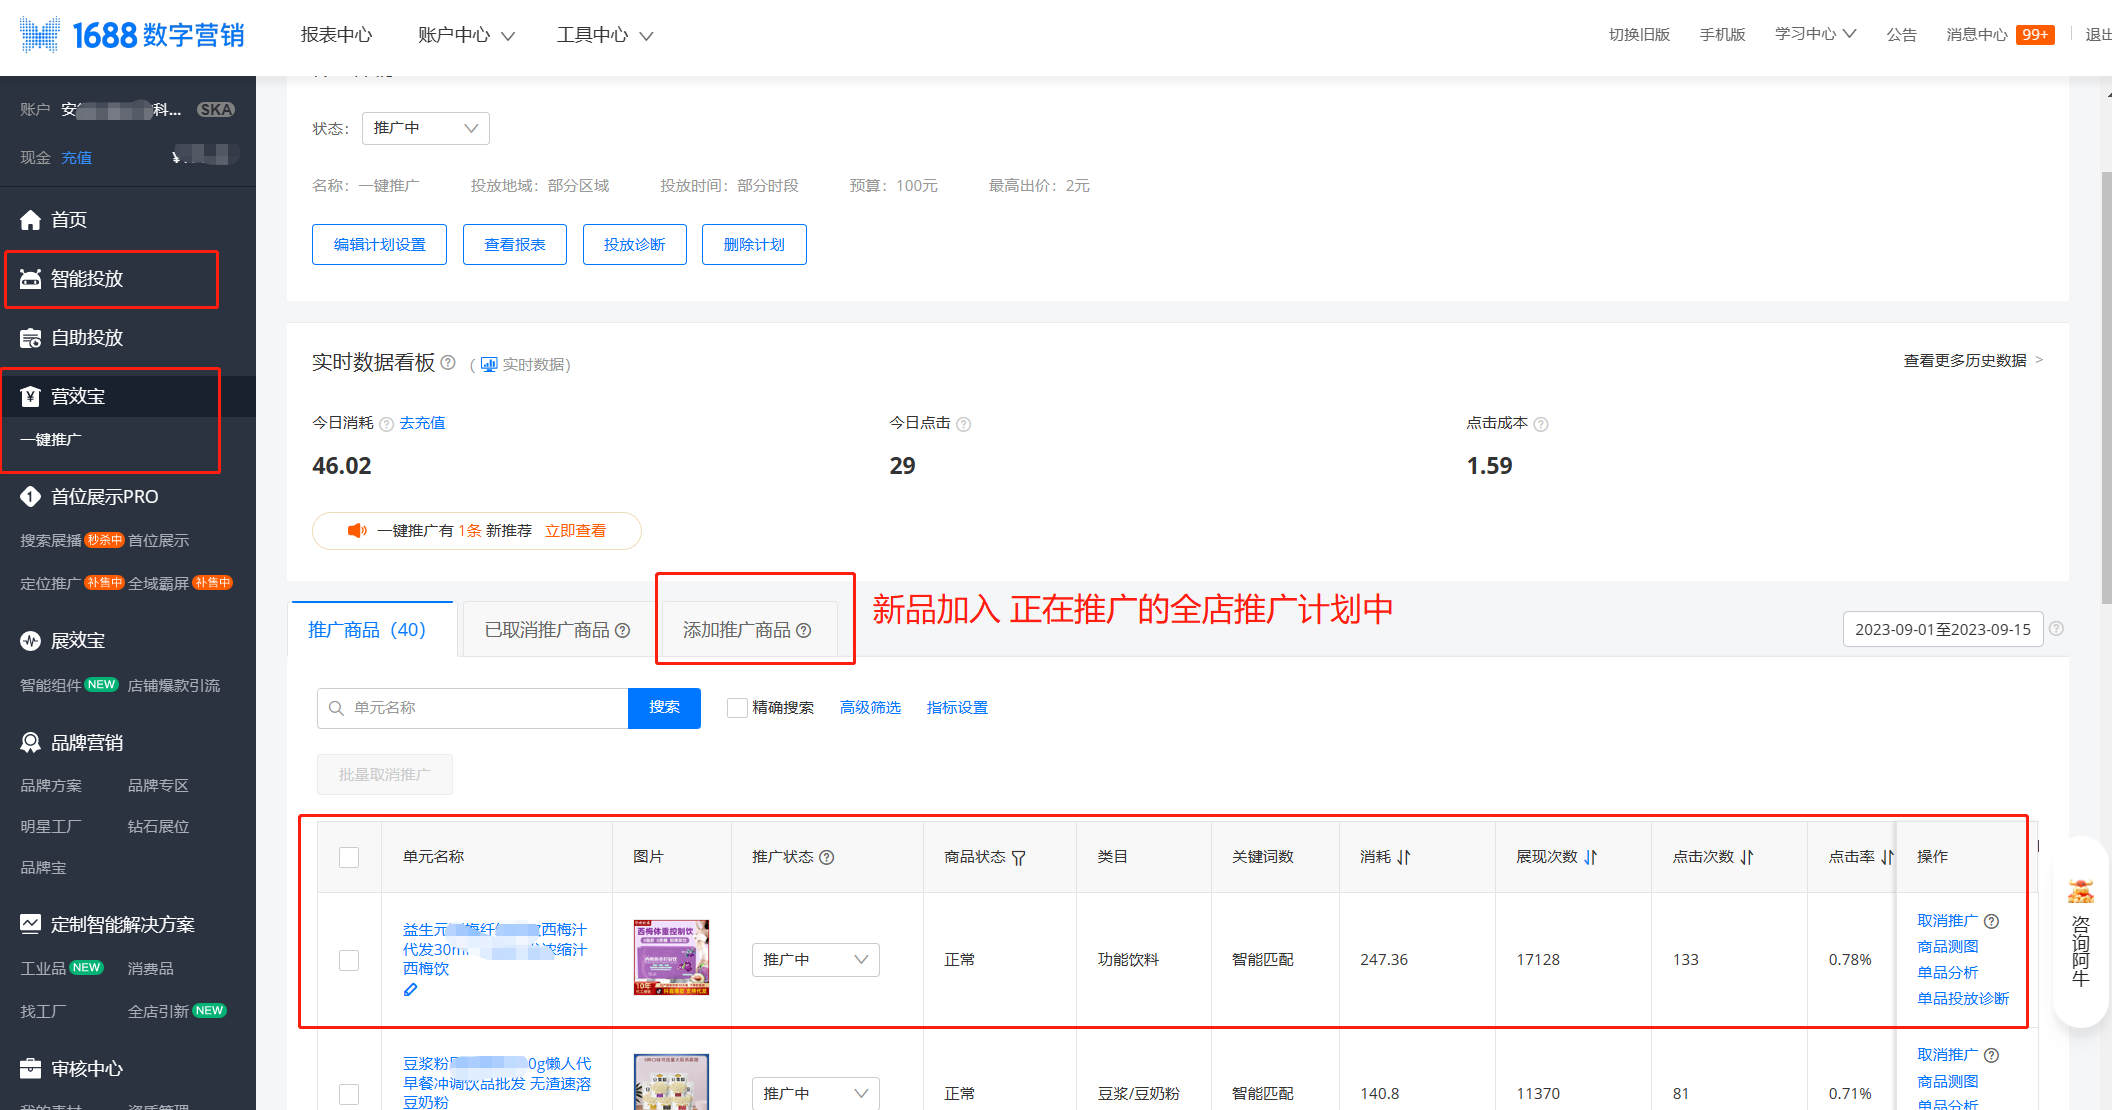Viewport: 2112px width, 1110px height.
Task: Filter by the 商品状态 funnel icon
Action: (1018, 858)
